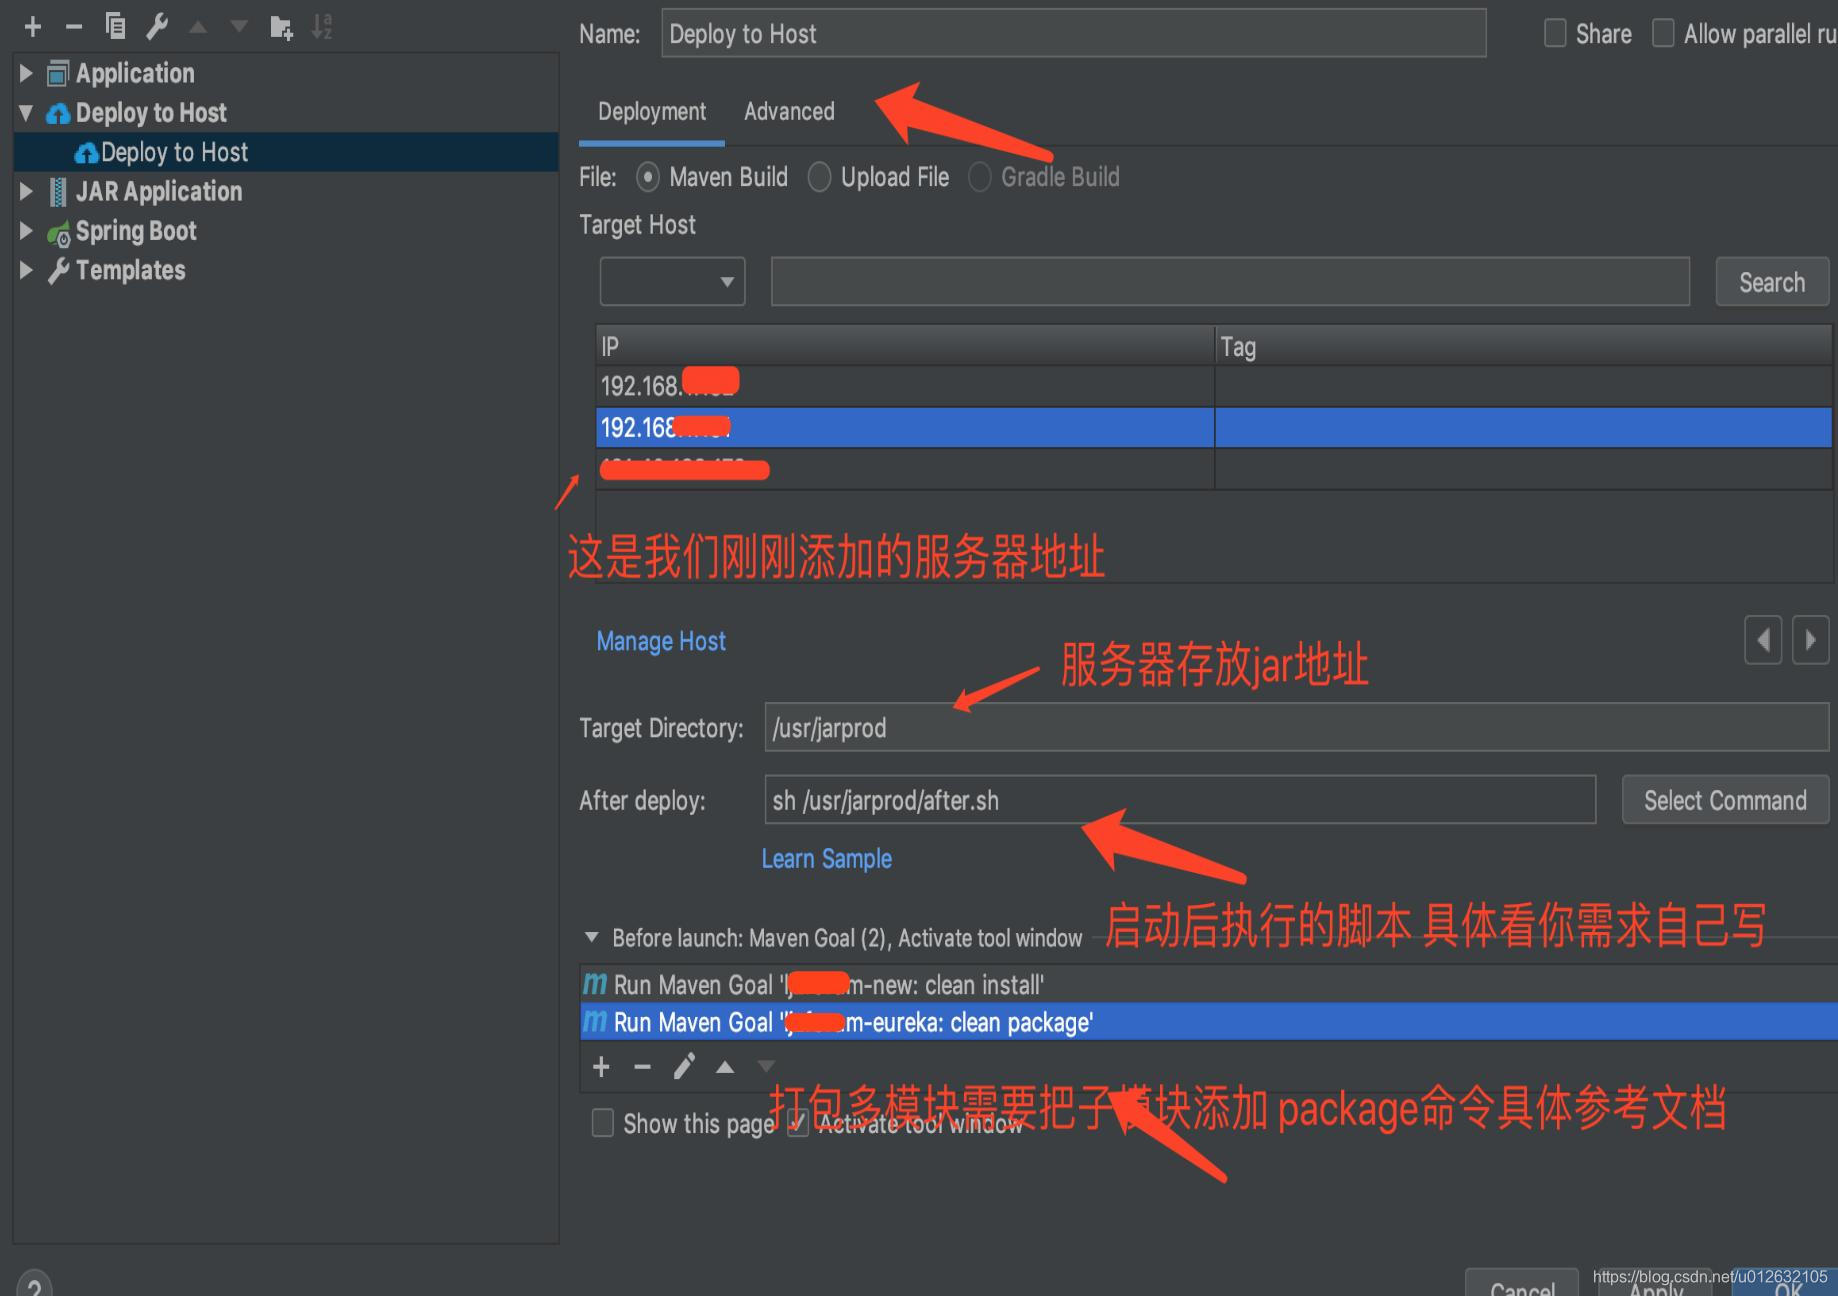
Task: Go to next host page arrow
Action: point(1810,640)
